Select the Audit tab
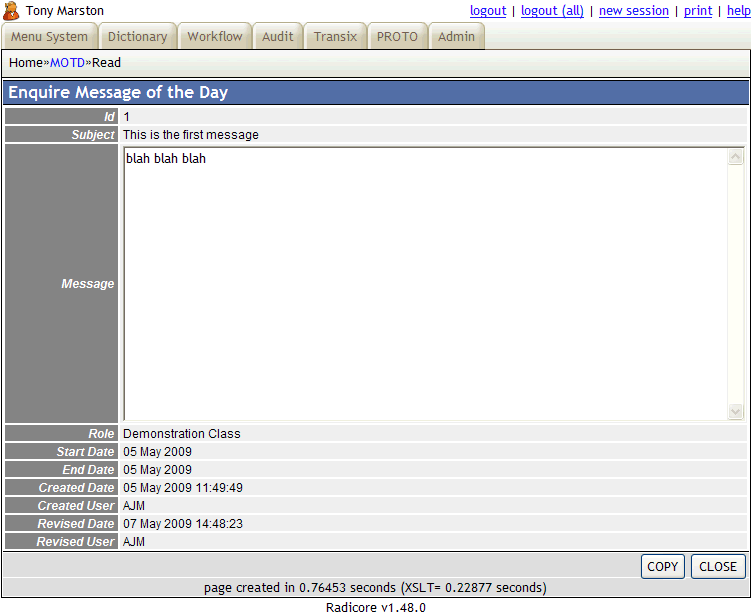752x613 pixels. [278, 37]
